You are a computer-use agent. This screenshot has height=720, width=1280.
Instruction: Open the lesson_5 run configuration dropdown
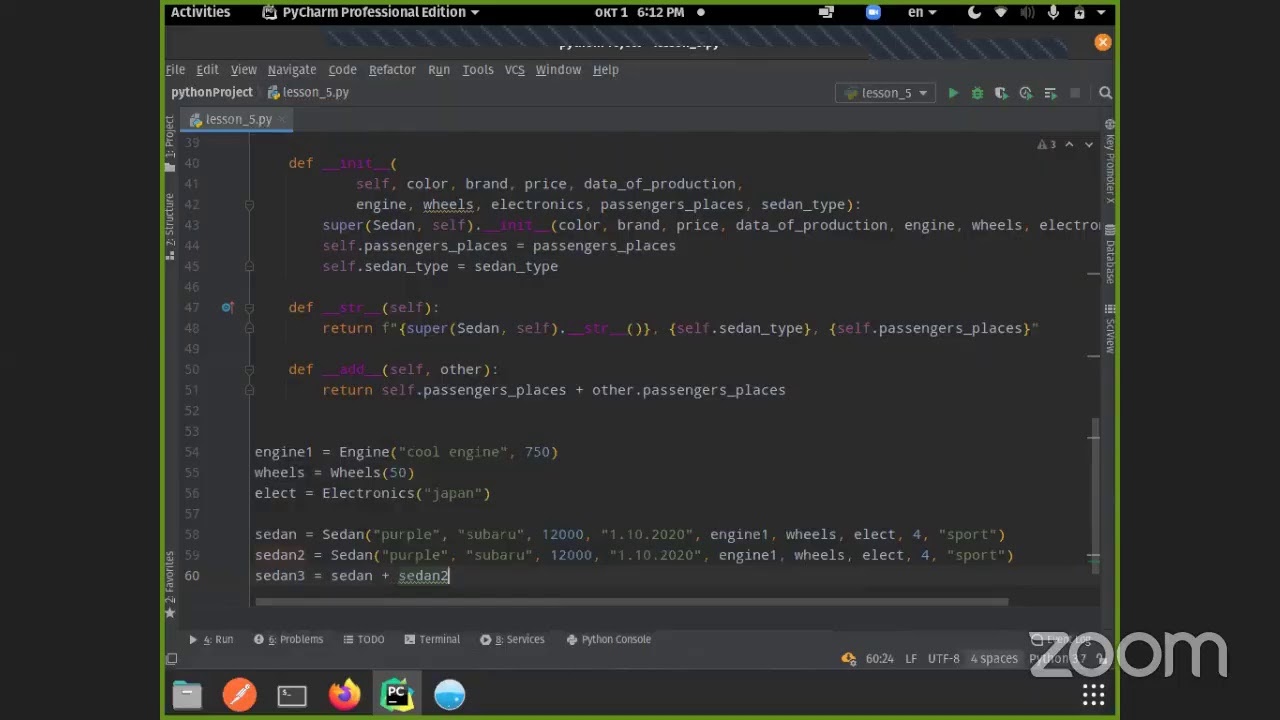[x=886, y=93]
